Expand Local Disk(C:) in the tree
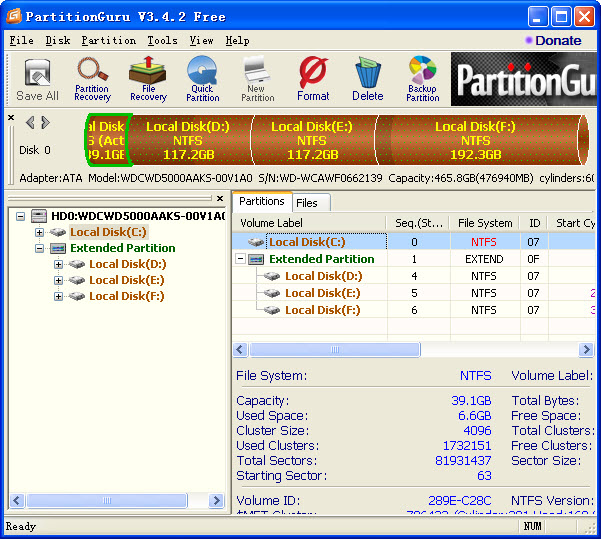The height and width of the screenshot is (539, 601). (40, 232)
